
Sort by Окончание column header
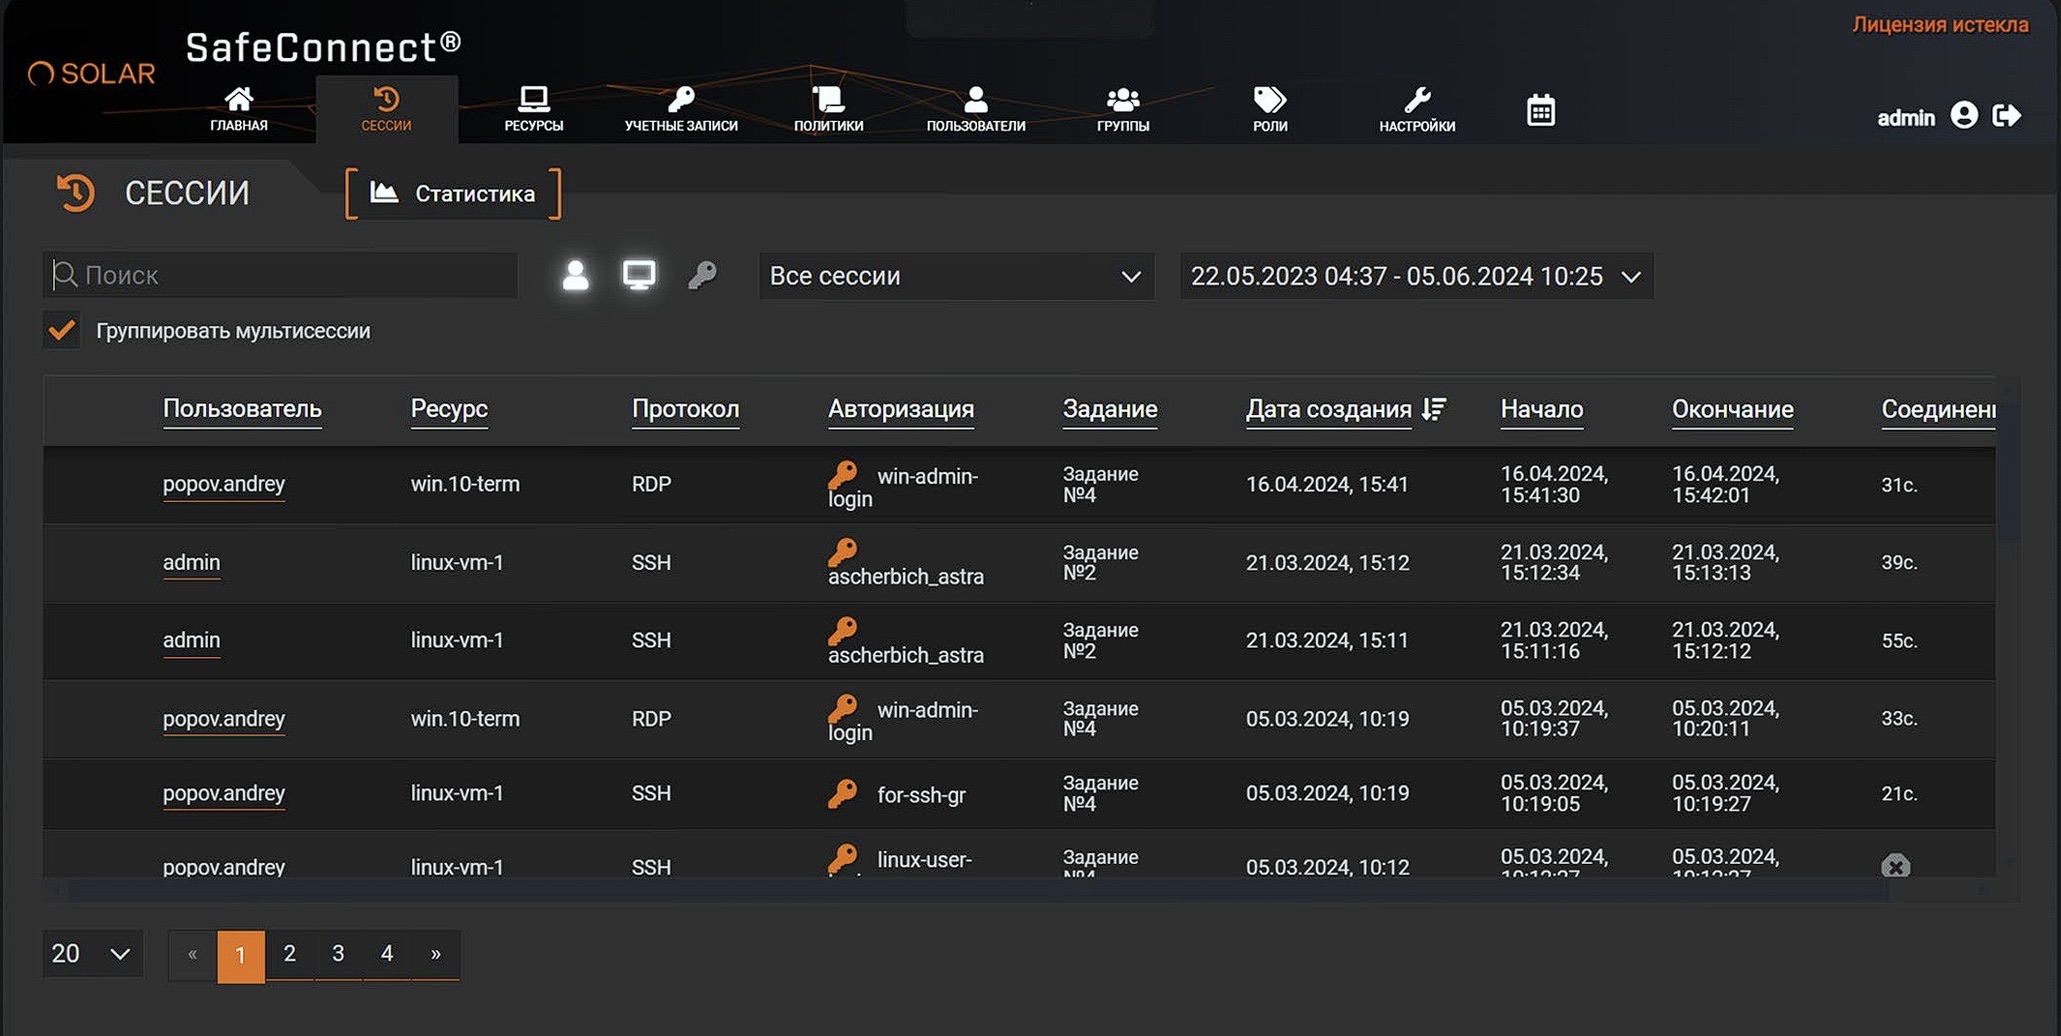click(x=1732, y=409)
